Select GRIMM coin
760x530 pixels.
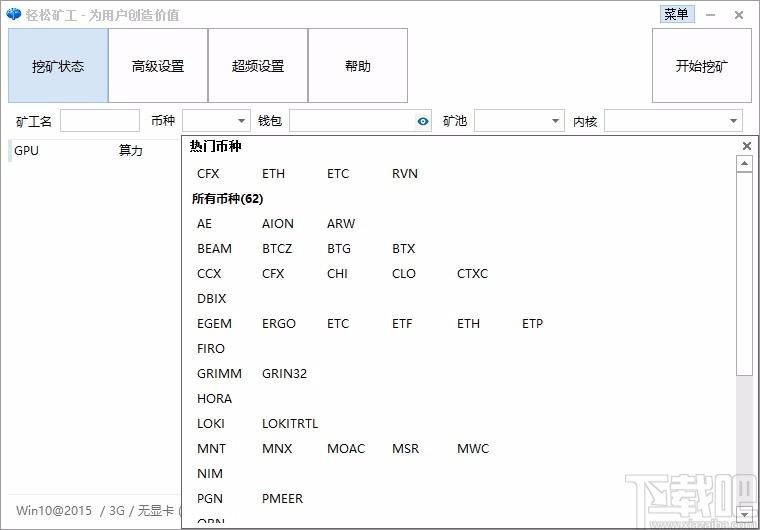(x=219, y=373)
